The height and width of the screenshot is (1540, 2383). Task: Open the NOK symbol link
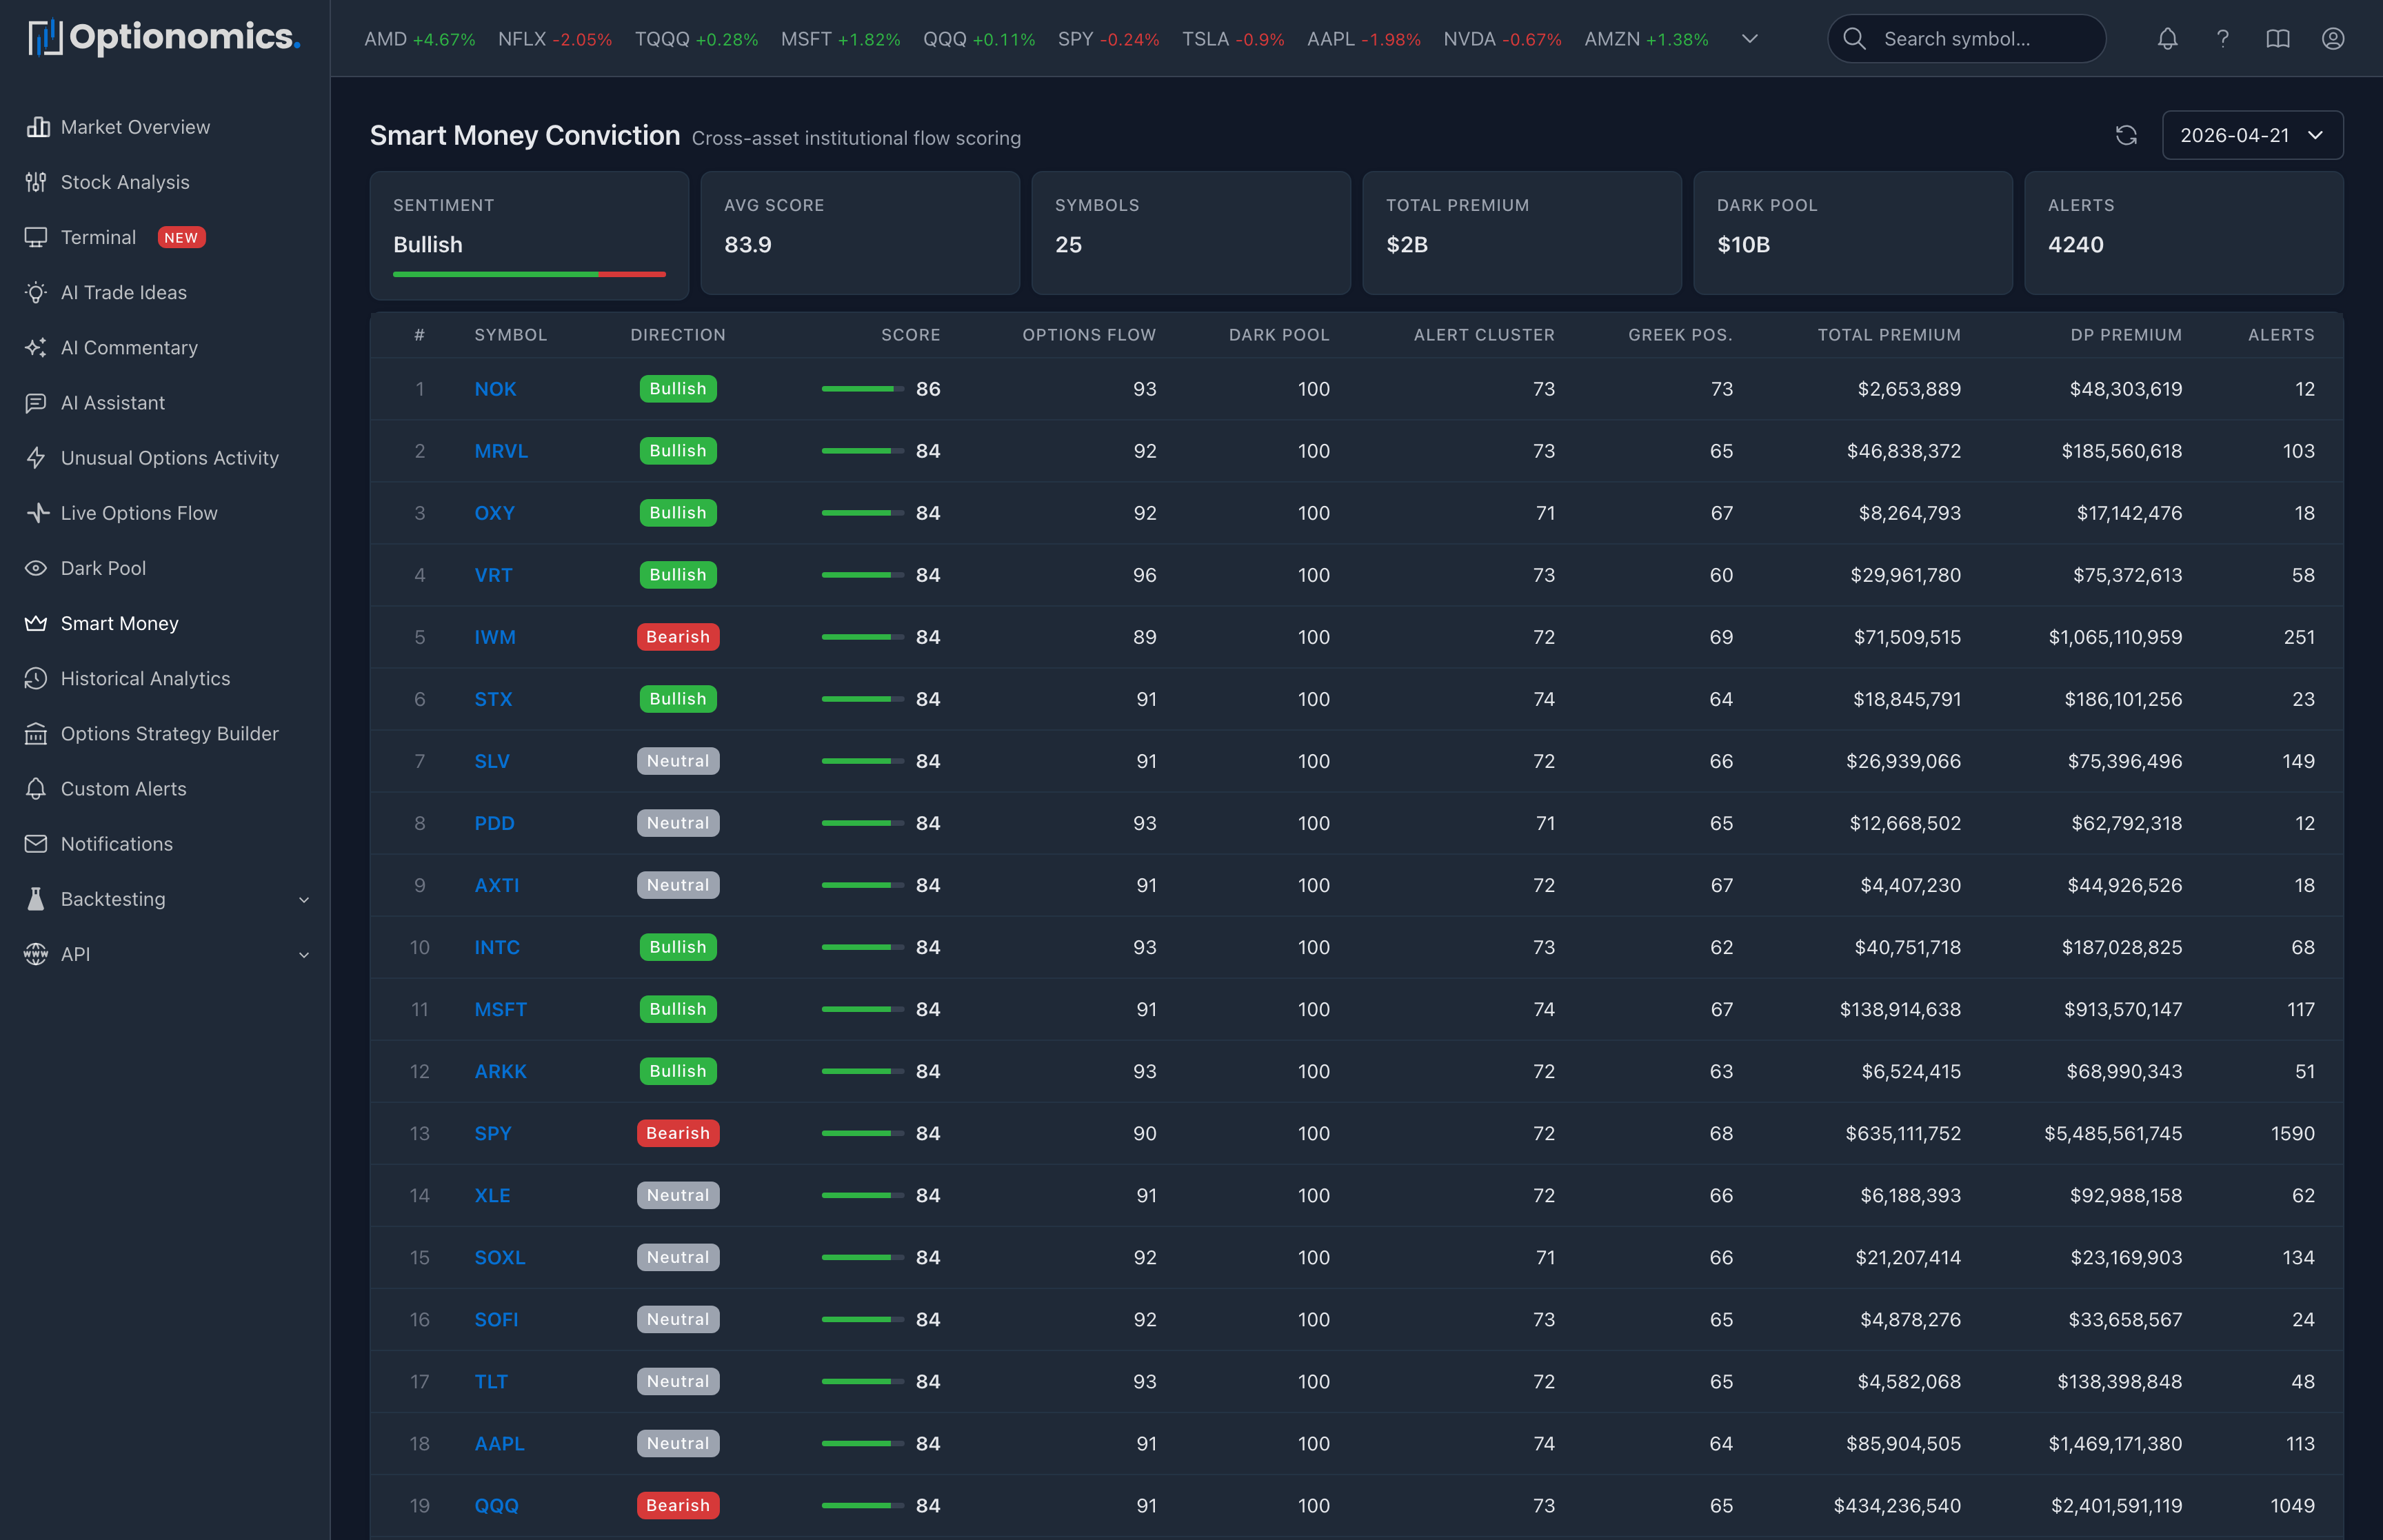point(495,389)
